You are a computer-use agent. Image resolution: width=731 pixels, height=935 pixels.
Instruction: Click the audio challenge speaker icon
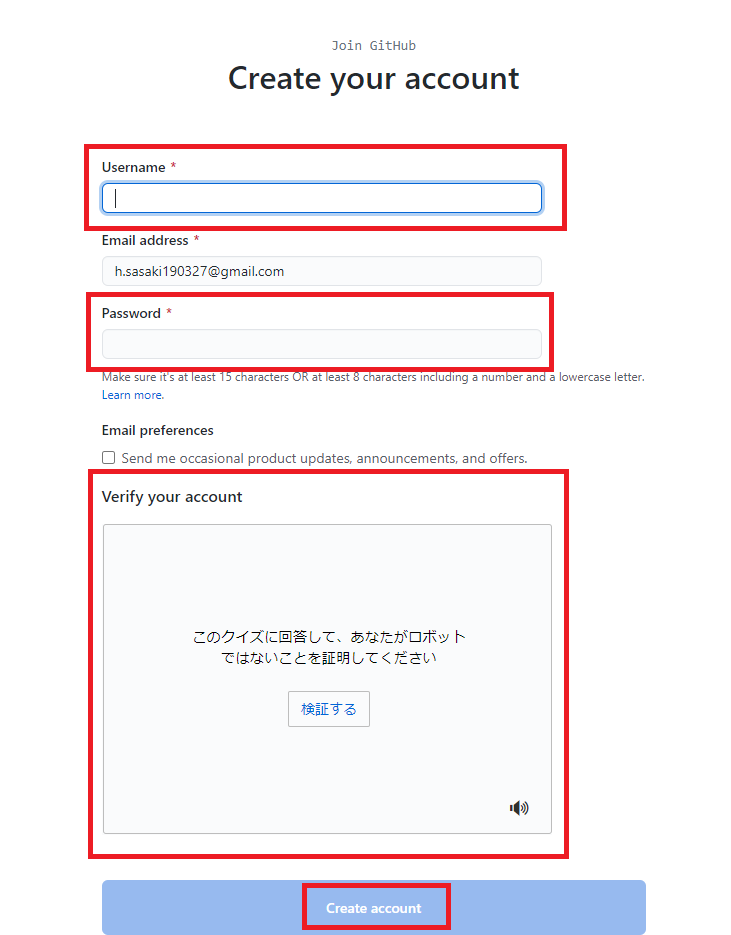(519, 807)
